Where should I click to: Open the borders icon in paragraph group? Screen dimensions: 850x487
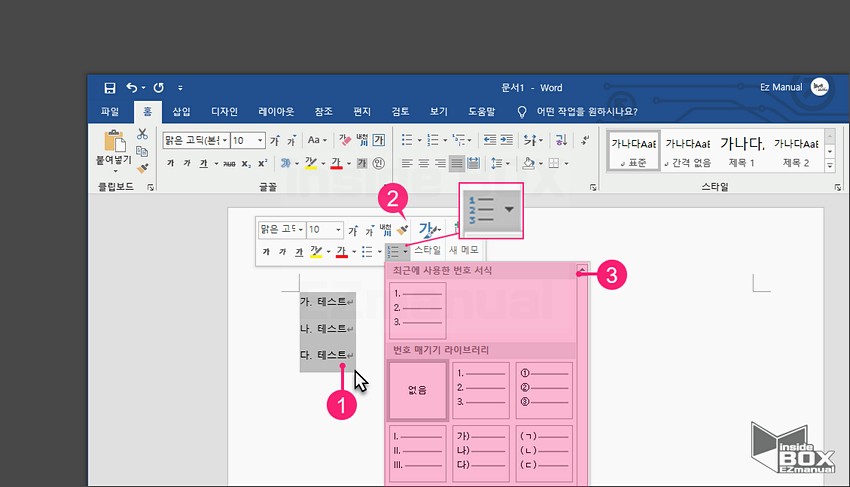pos(553,163)
